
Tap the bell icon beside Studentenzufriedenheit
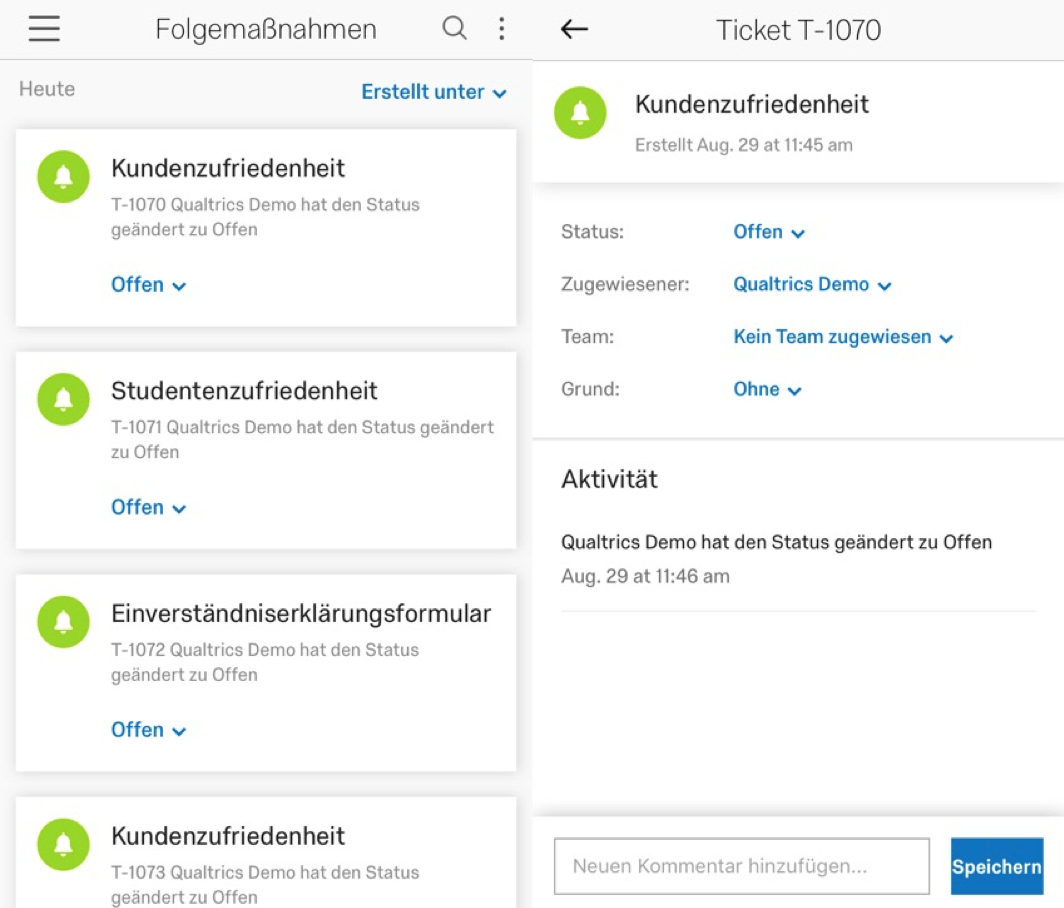(63, 399)
